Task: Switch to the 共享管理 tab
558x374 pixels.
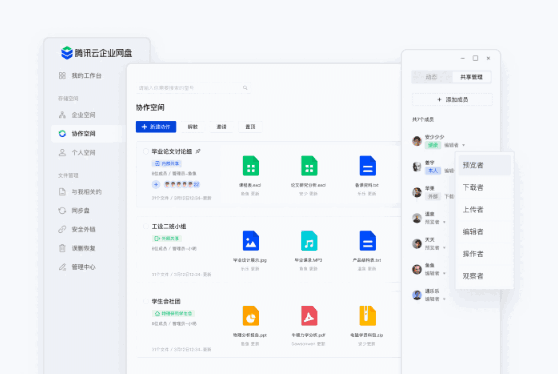Action: click(x=471, y=77)
